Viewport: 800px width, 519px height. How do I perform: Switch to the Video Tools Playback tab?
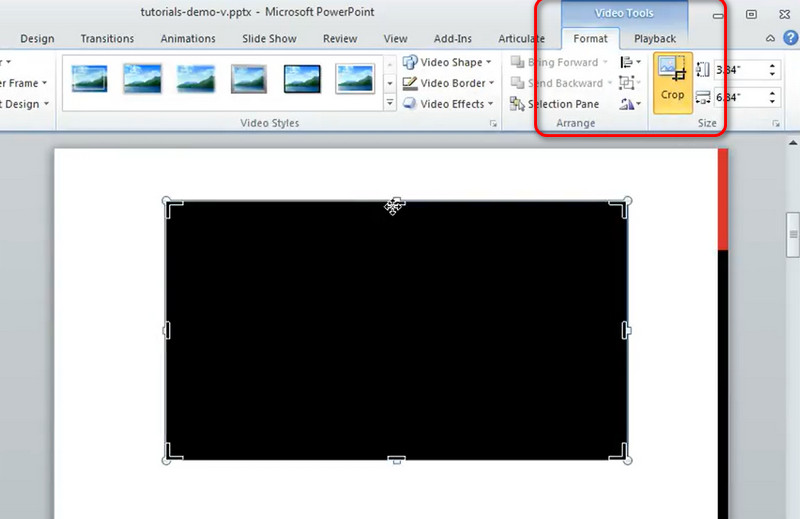(655, 39)
